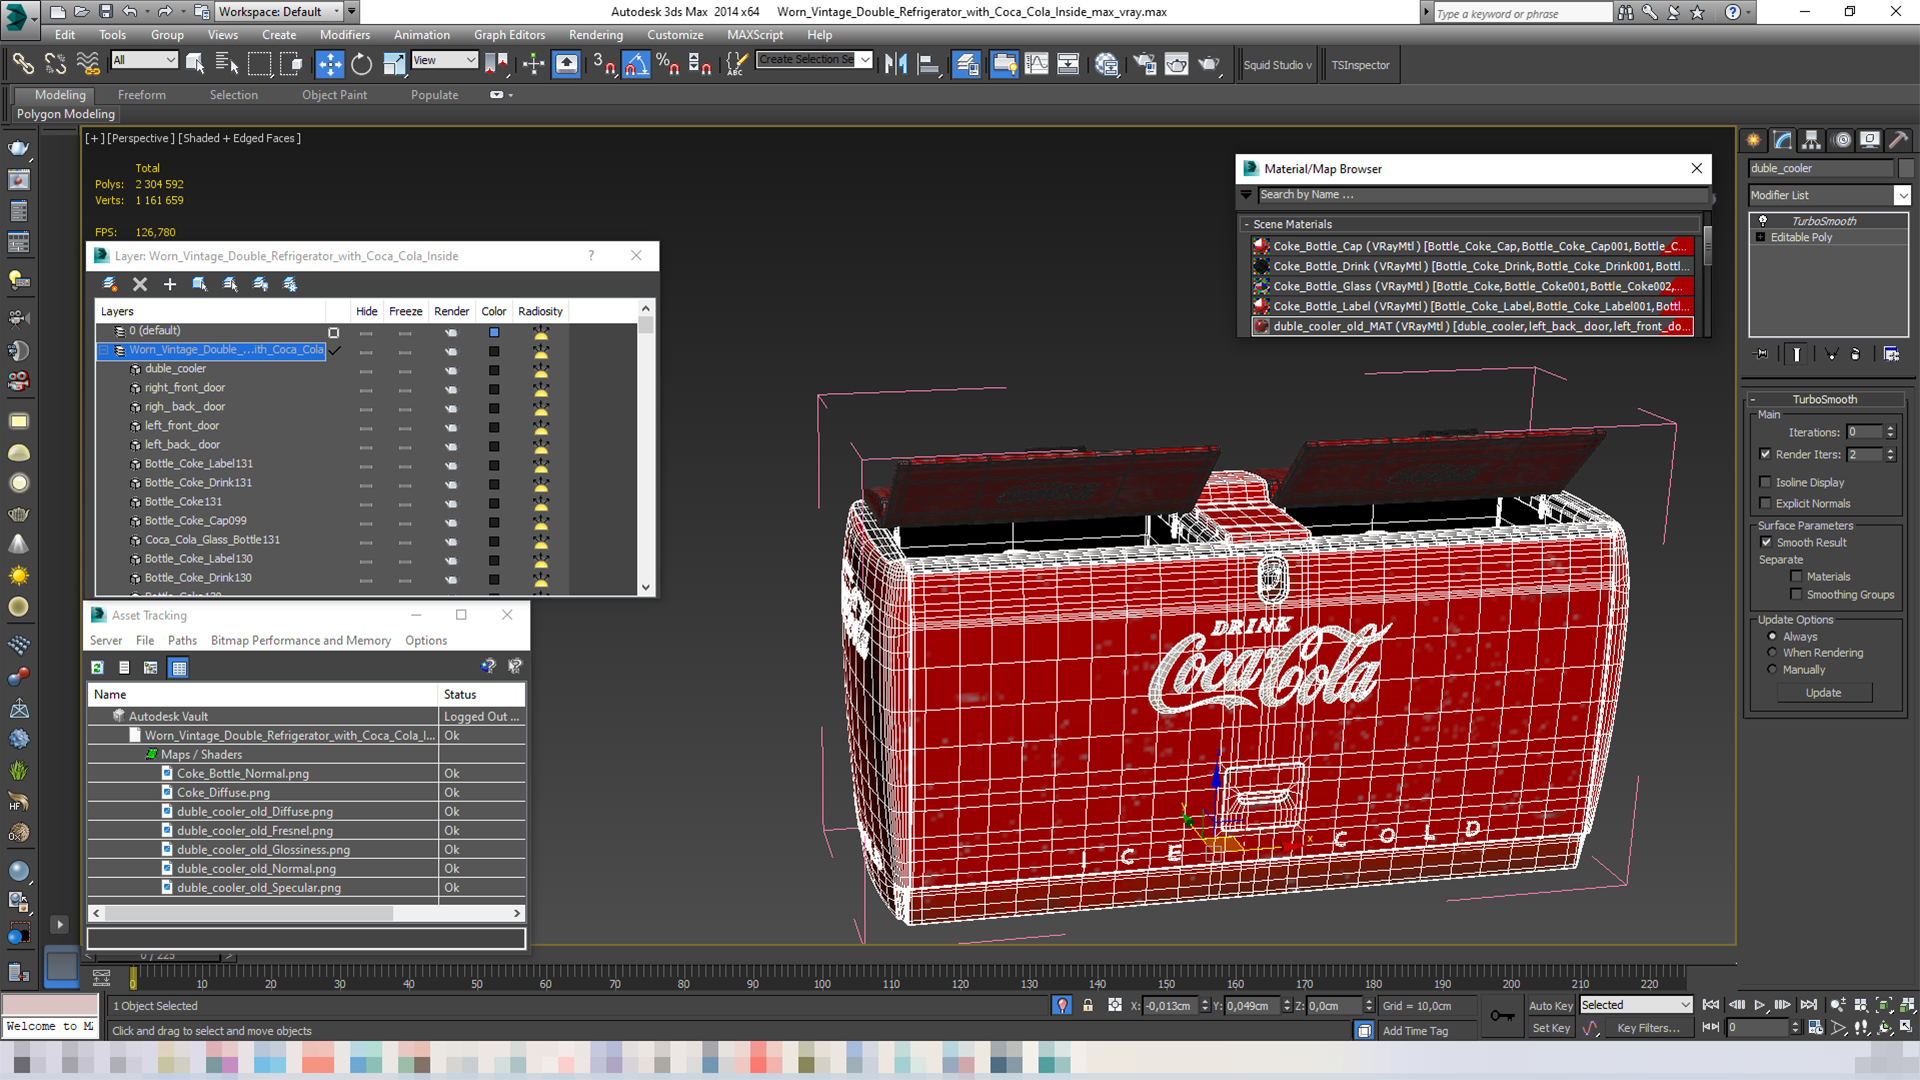The height and width of the screenshot is (1080, 1920).
Task: Open the Create command panel tab
Action: (x=1753, y=140)
